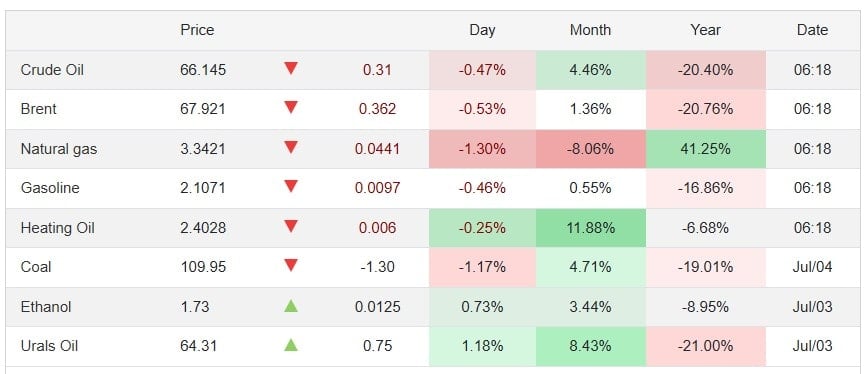The image size is (866, 374).
Task: Click the Coal price value 109.95
Action: (202, 267)
